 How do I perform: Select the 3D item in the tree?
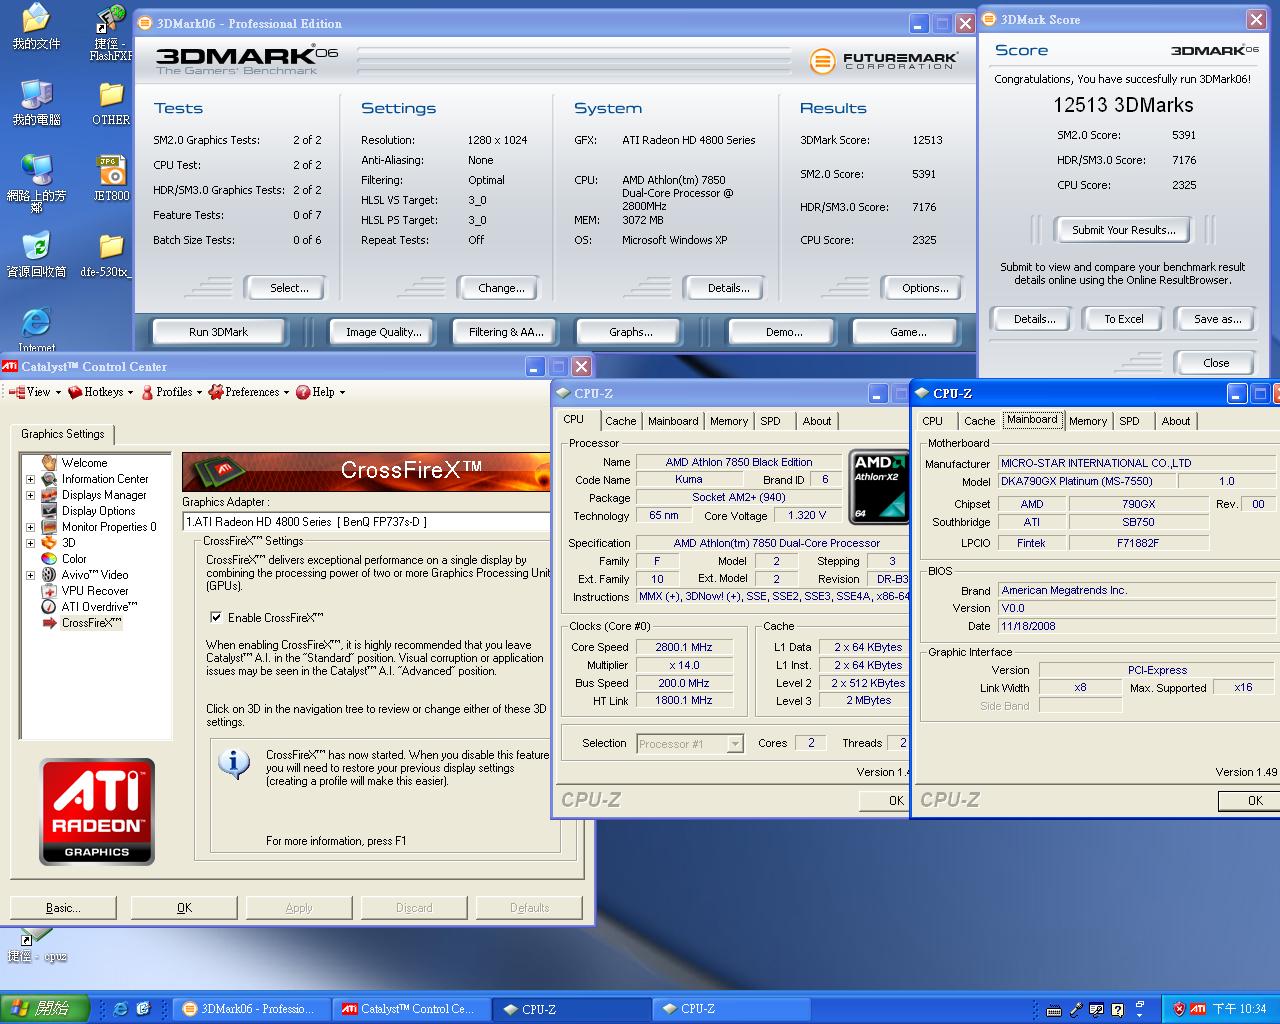pyautogui.click(x=68, y=543)
